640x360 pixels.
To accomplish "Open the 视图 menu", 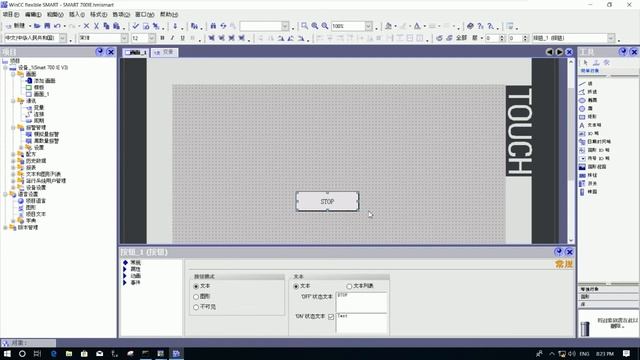I will 55,14.
